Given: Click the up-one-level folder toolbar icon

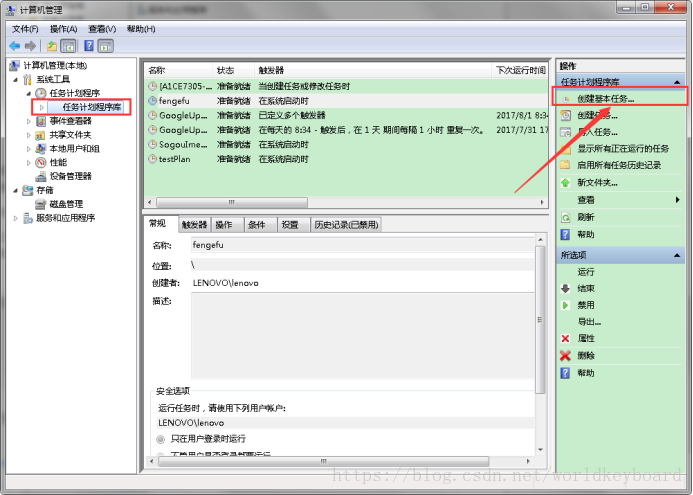Looking at the screenshot, I should [x=52, y=46].
